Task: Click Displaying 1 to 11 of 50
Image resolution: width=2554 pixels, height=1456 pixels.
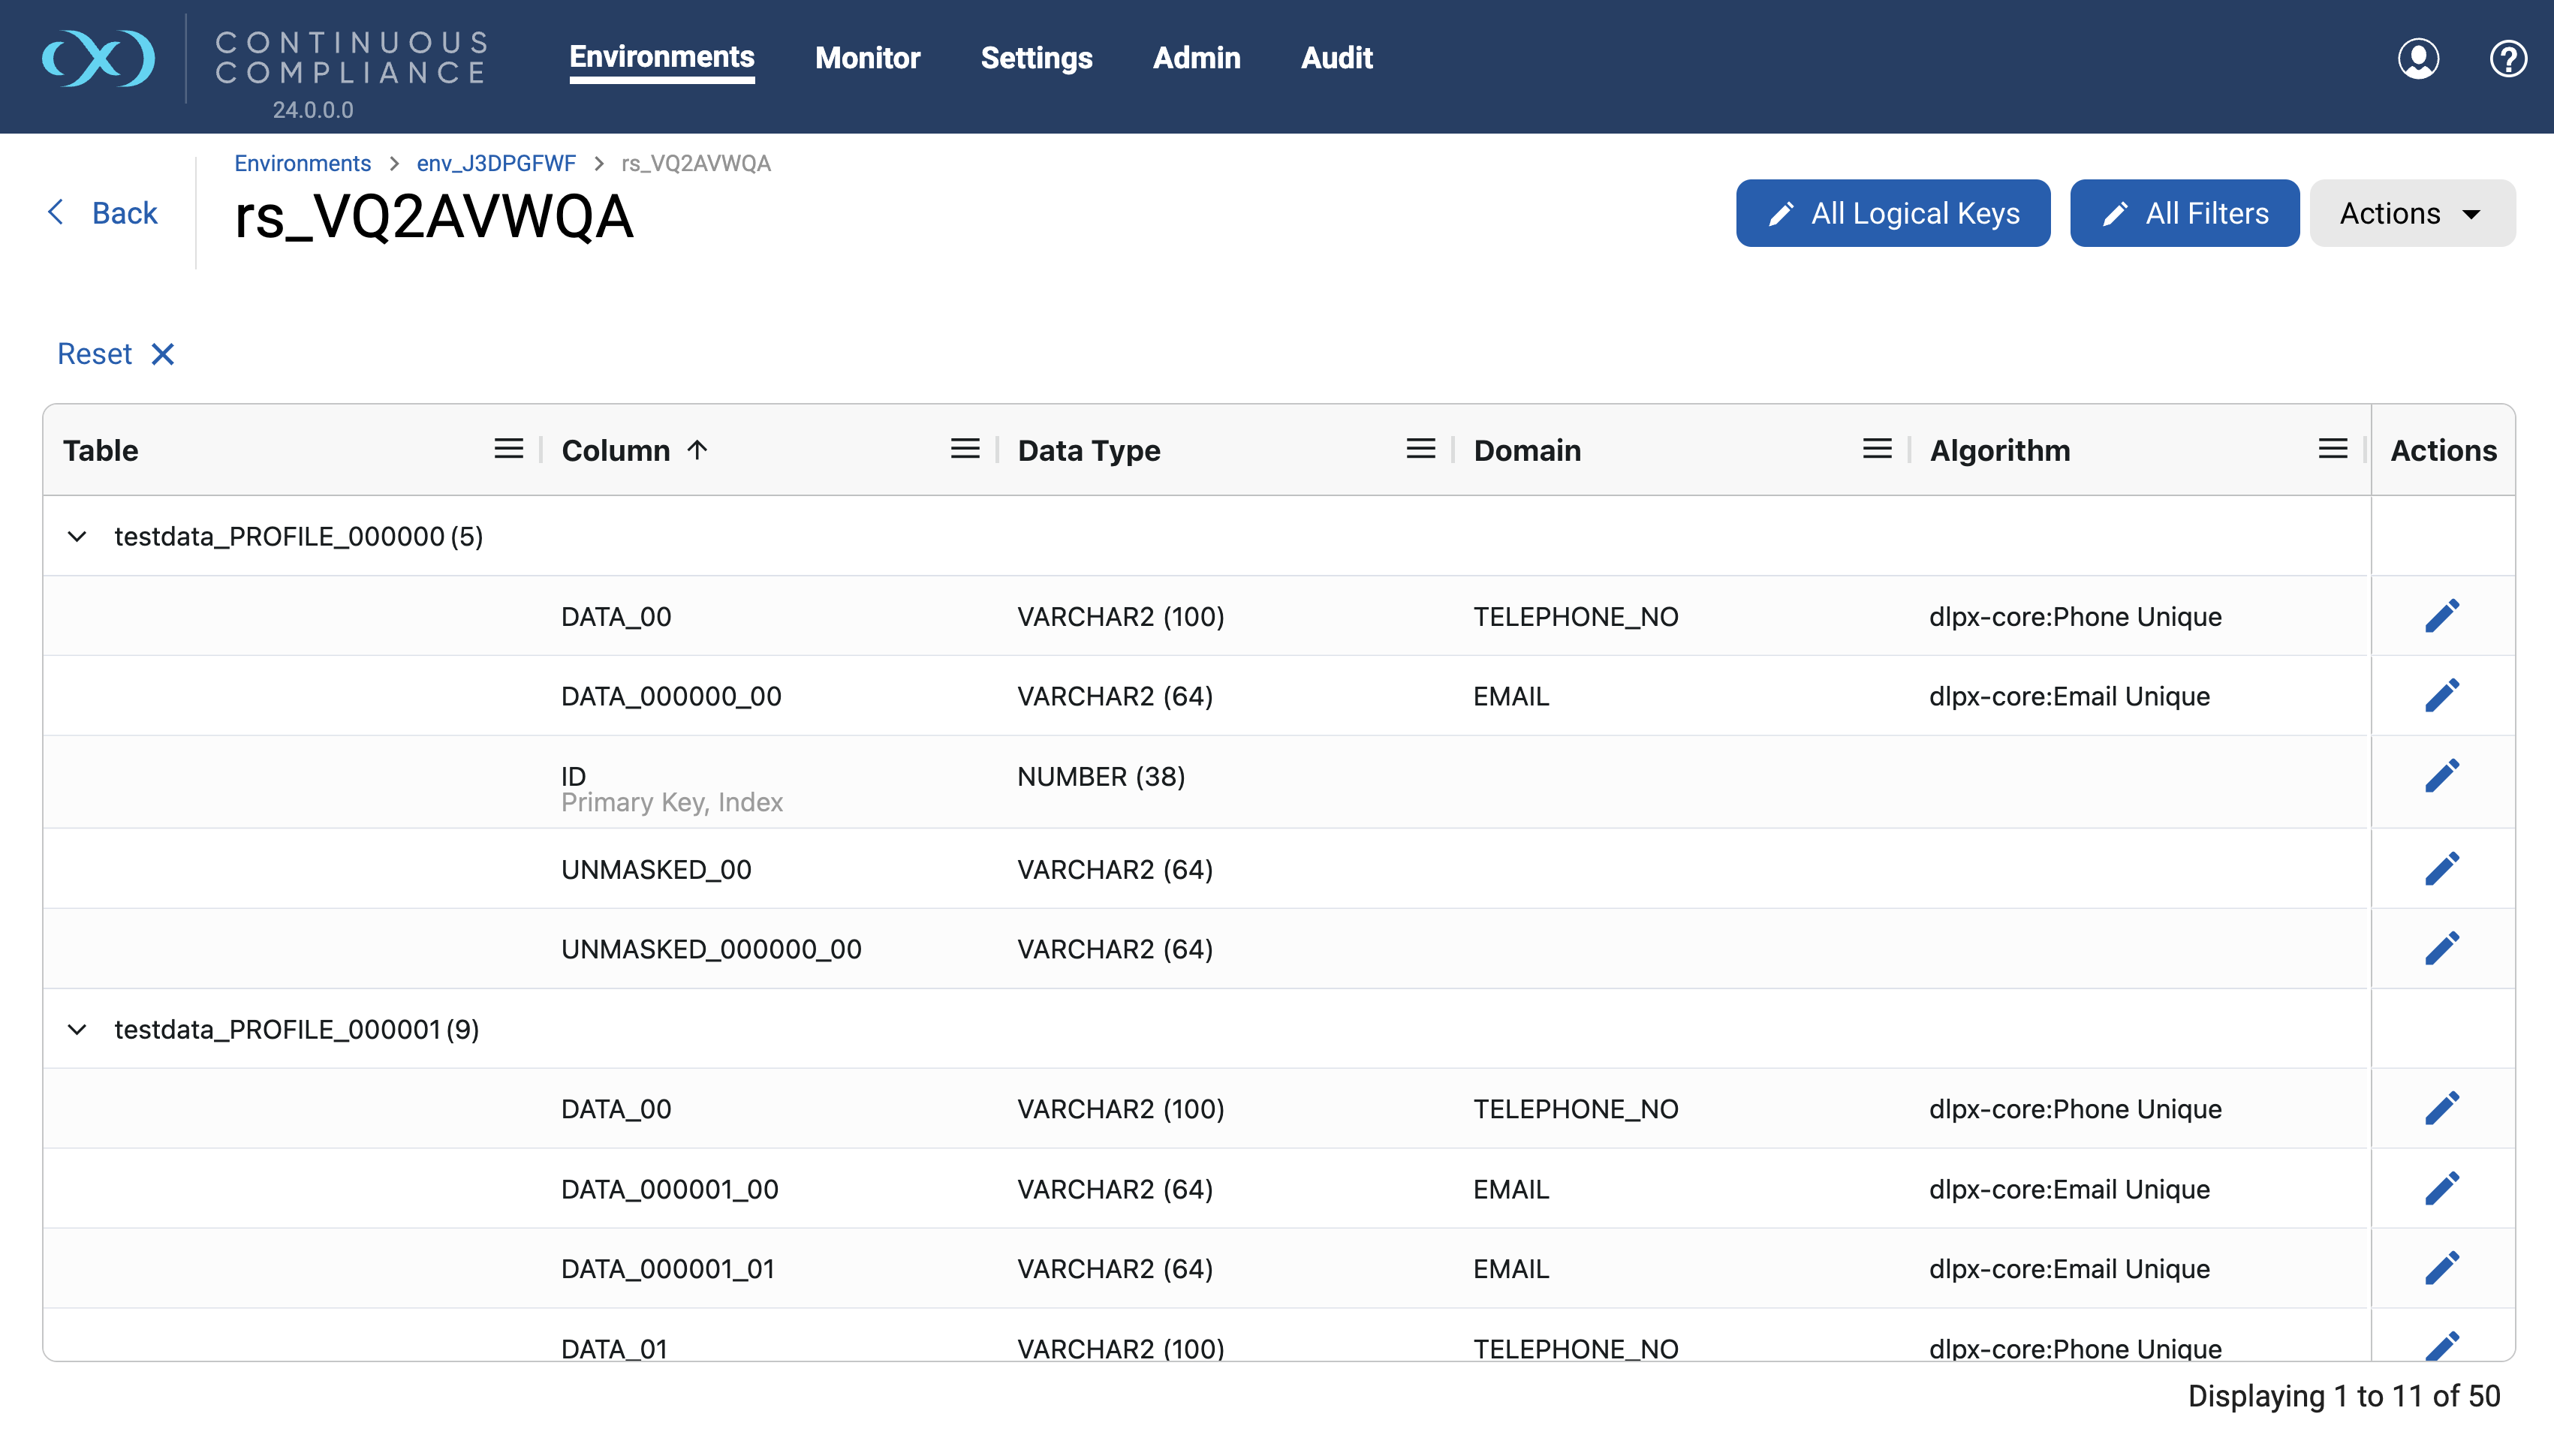Action: 2344,1396
